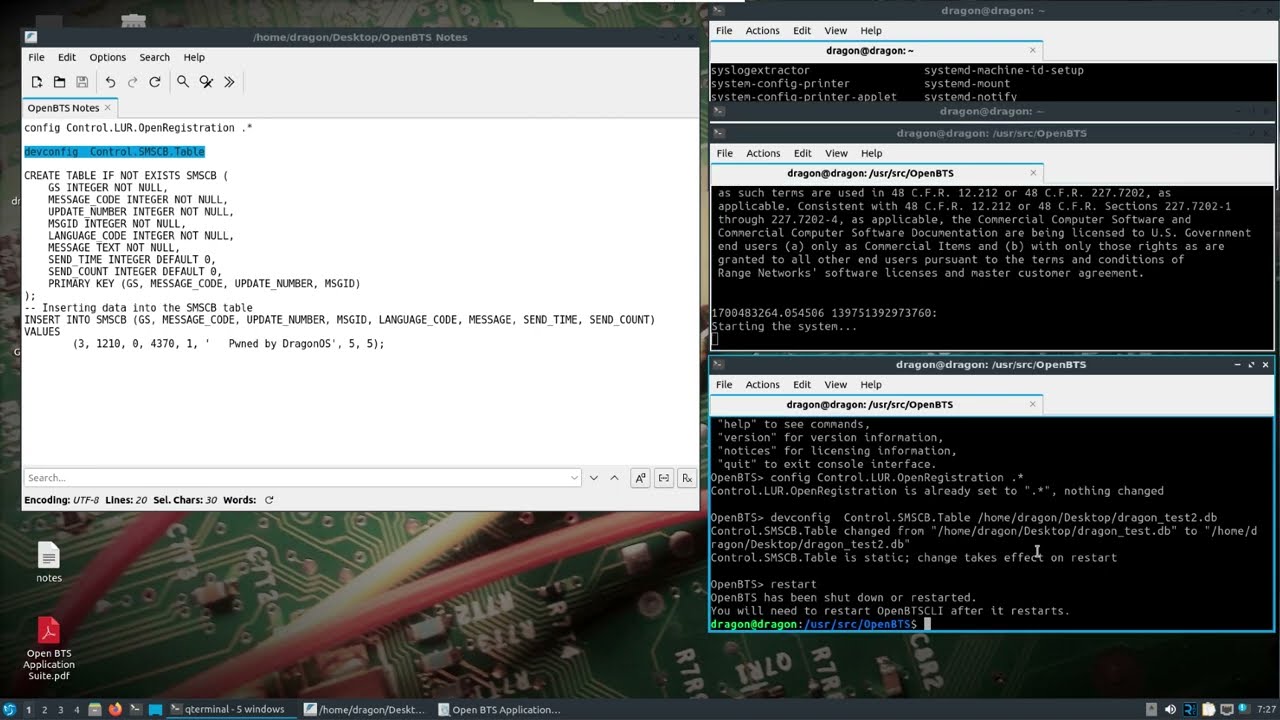Toggle Whole Word search option

[x=663, y=478]
